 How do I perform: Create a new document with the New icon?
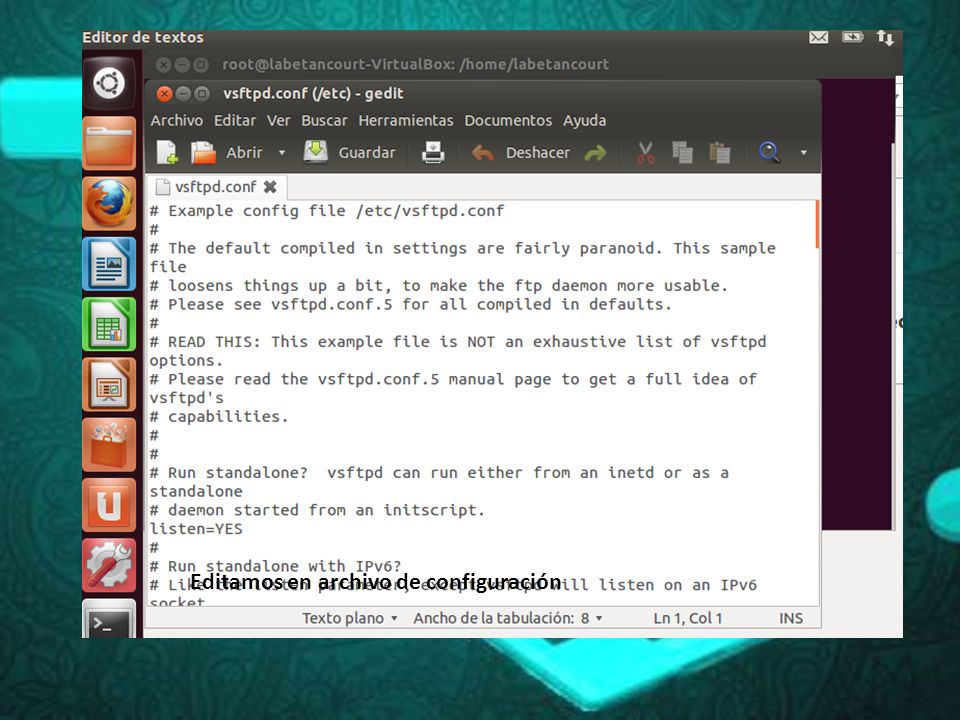(x=167, y=152)
